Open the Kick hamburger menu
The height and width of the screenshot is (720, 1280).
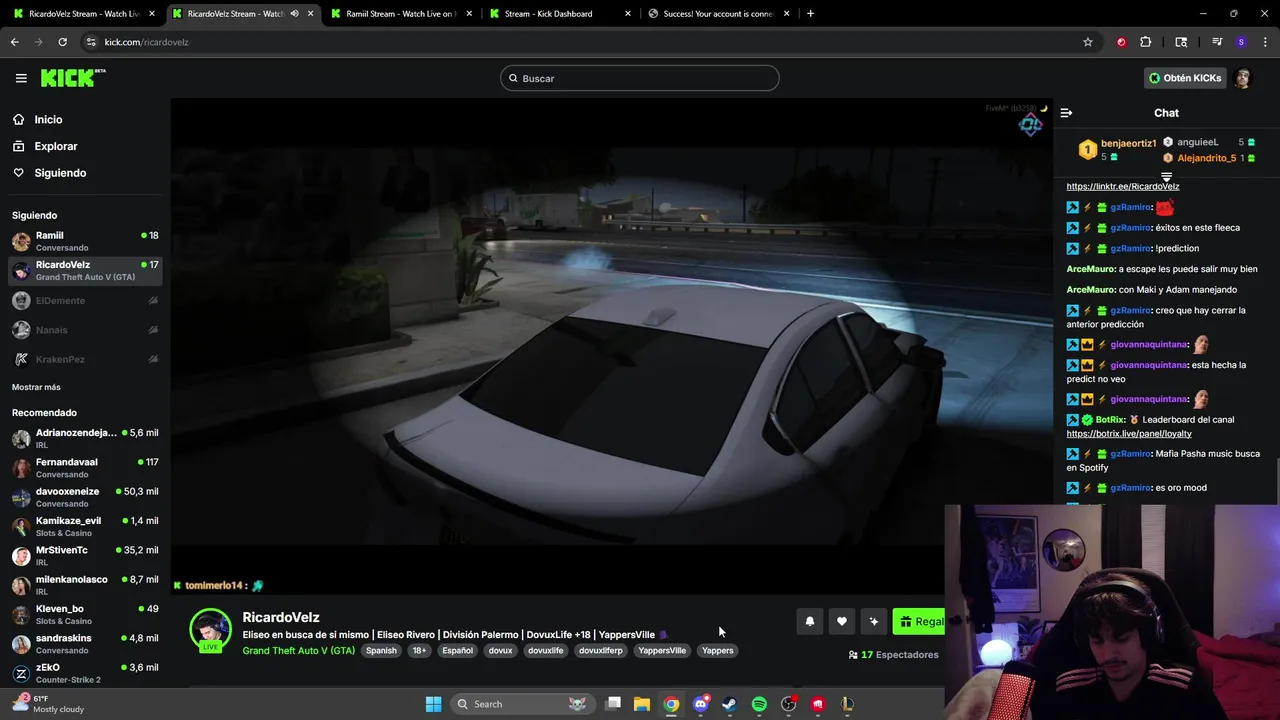point(21,78)
